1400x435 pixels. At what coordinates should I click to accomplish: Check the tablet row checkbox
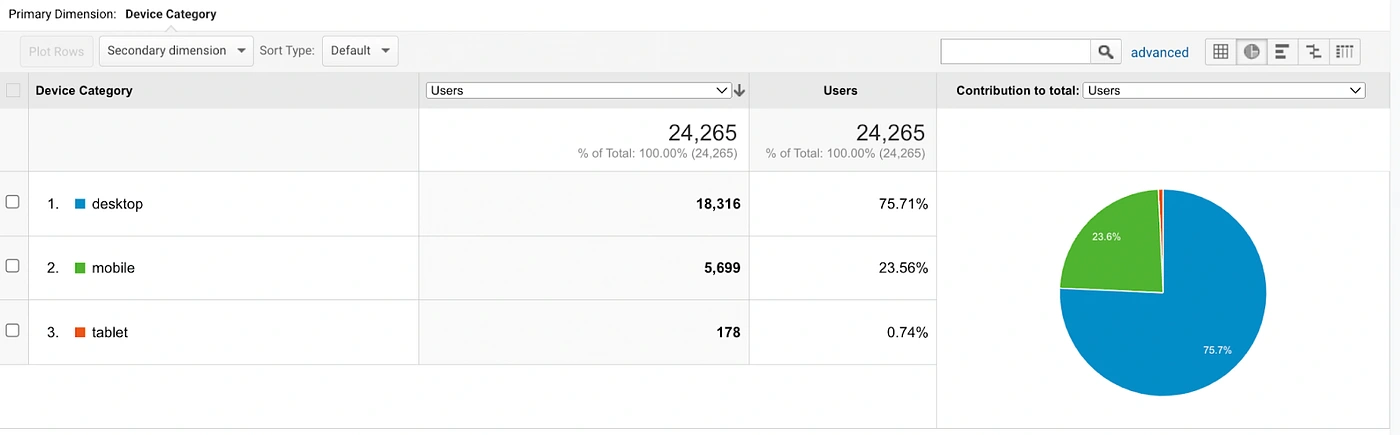[13, 330]
